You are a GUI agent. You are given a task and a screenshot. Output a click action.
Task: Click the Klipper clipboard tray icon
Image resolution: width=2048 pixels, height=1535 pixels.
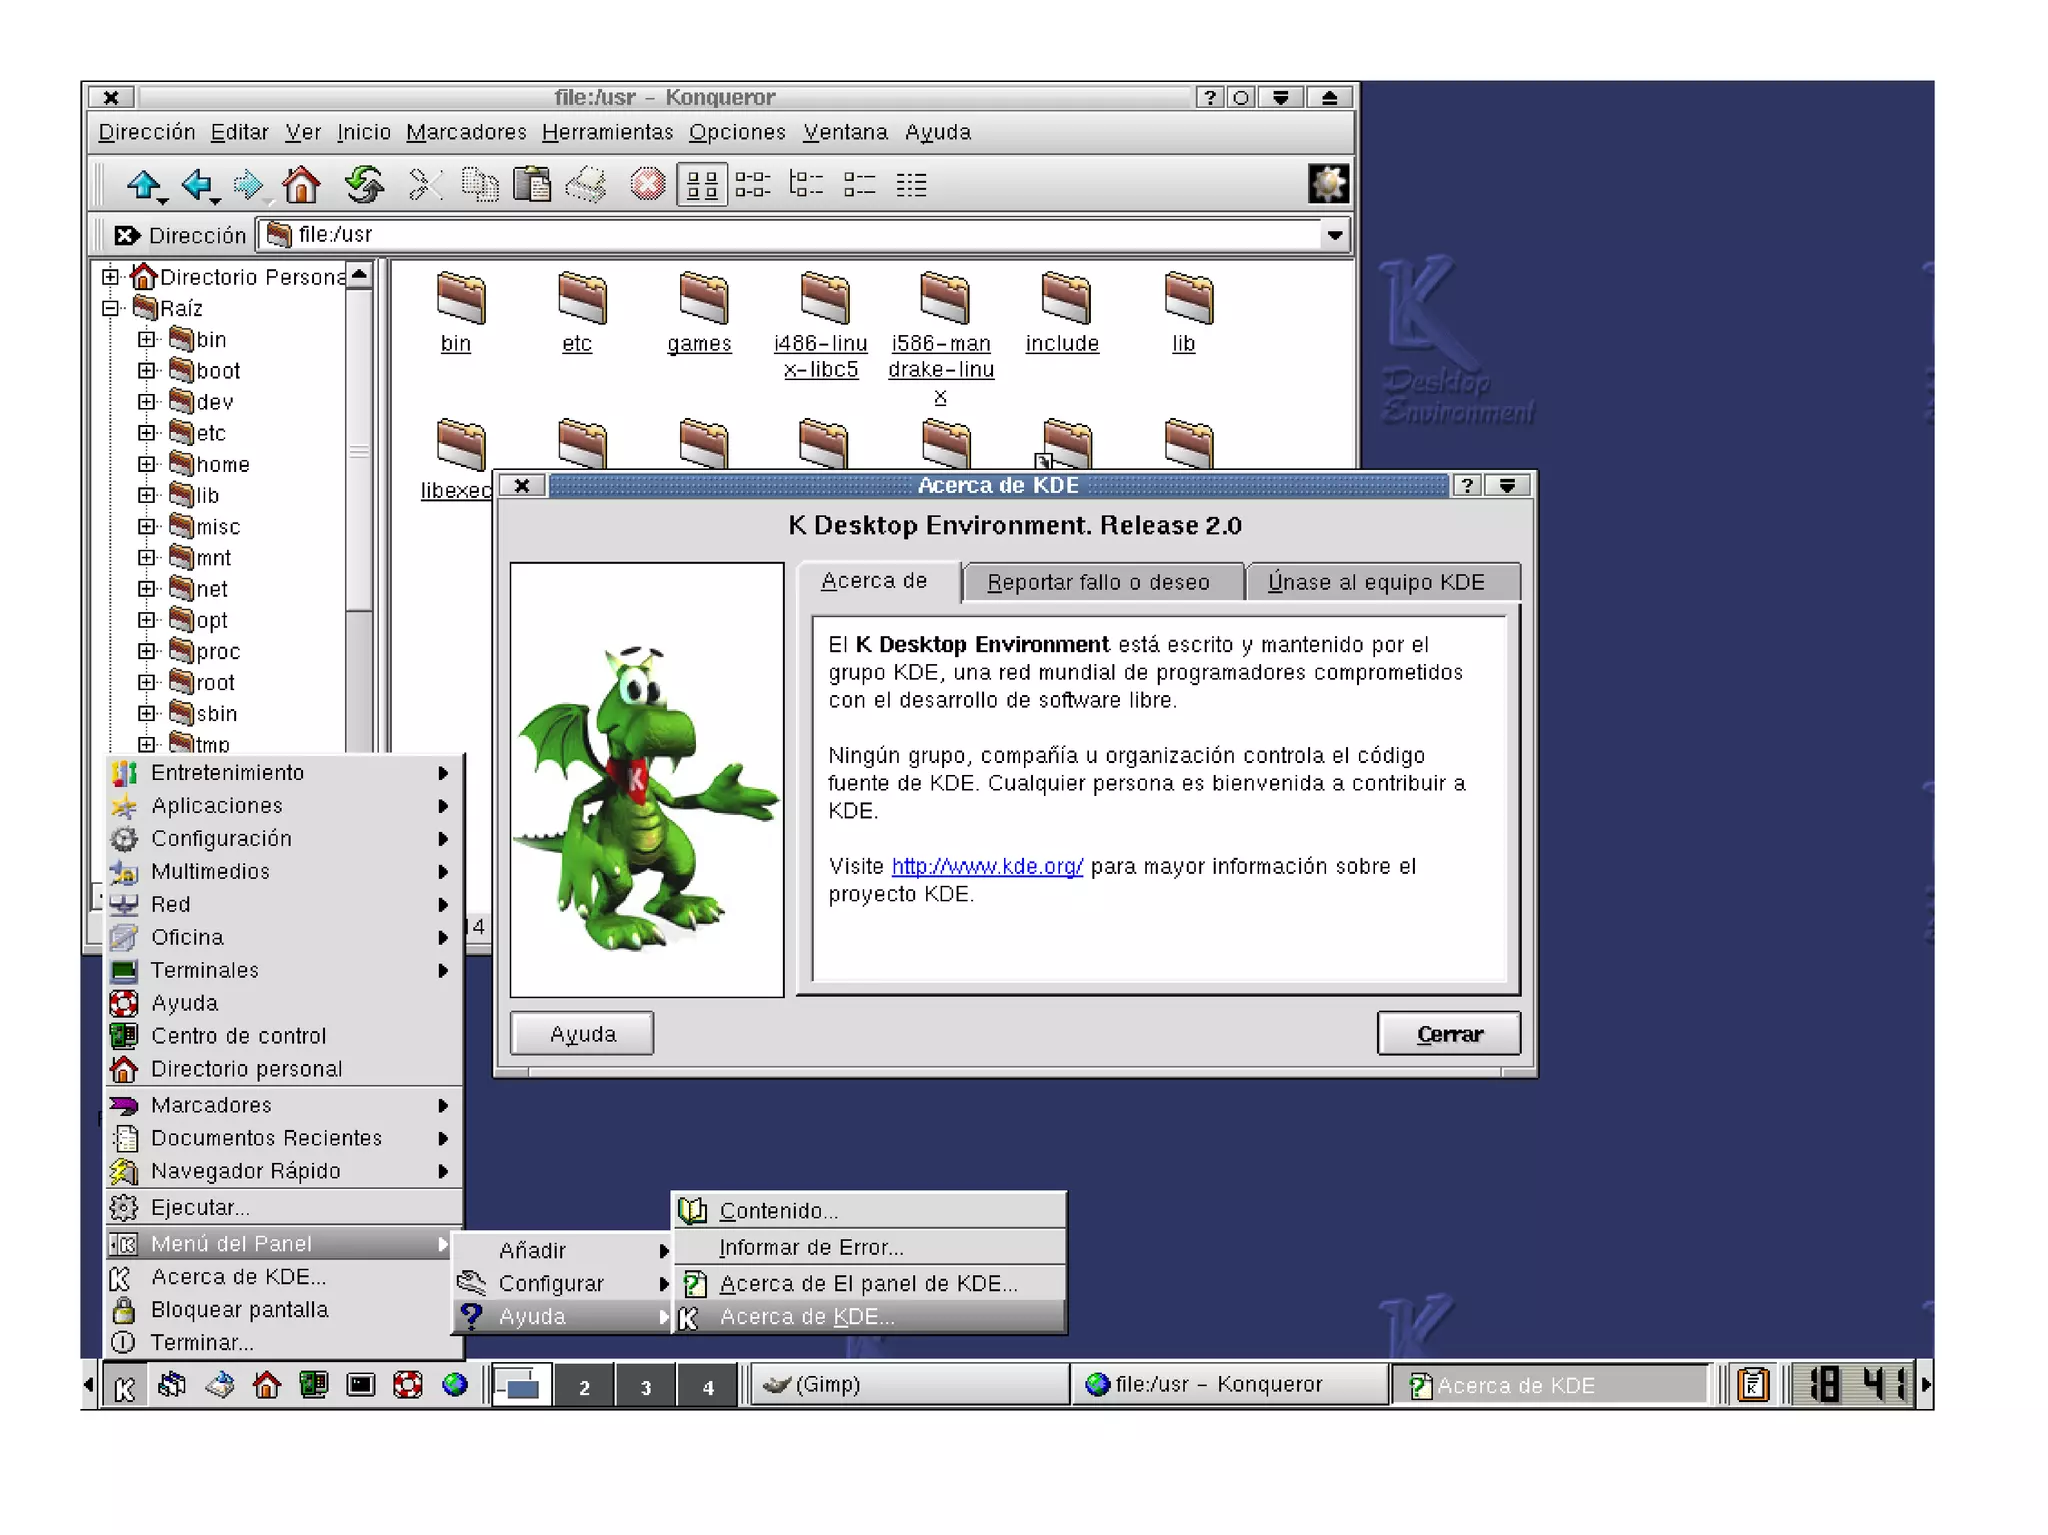(x=1753, y=1385)
